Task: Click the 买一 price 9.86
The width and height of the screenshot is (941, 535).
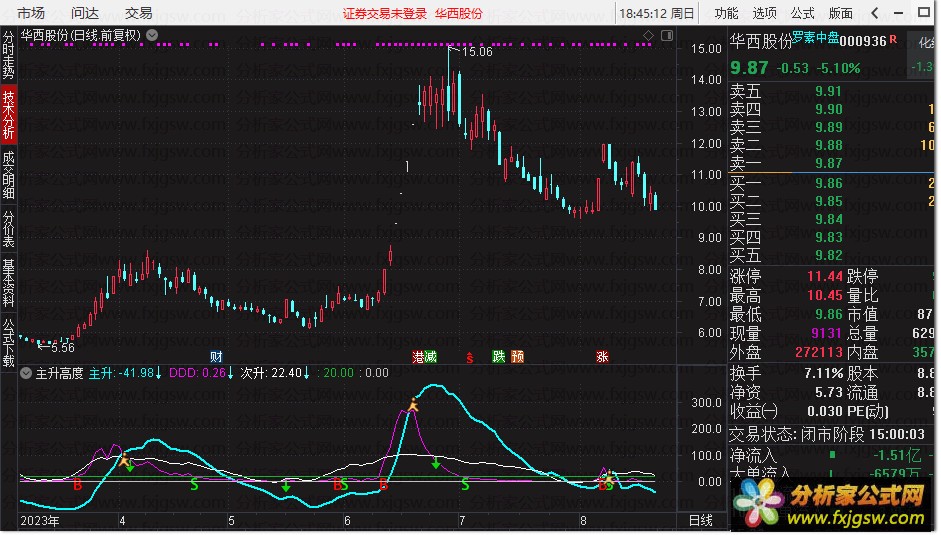Action: coord(829,183)
